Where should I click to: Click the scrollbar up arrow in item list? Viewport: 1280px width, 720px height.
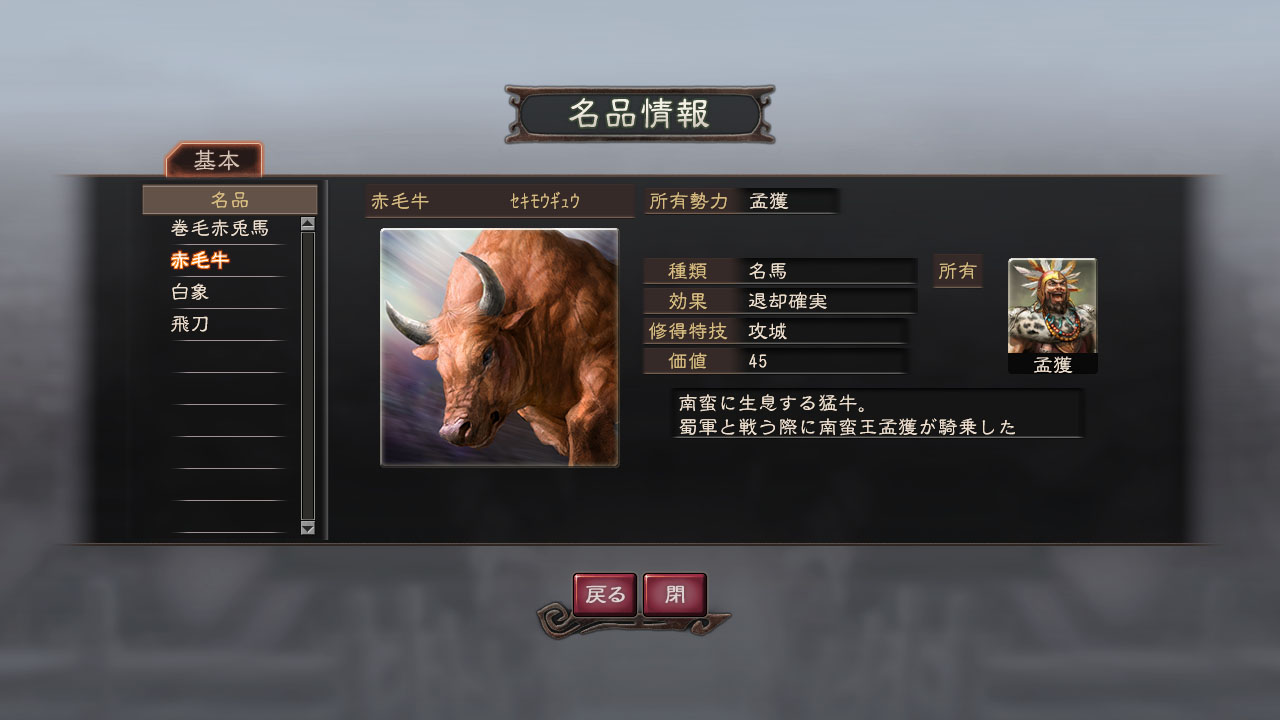coord(307,224)
